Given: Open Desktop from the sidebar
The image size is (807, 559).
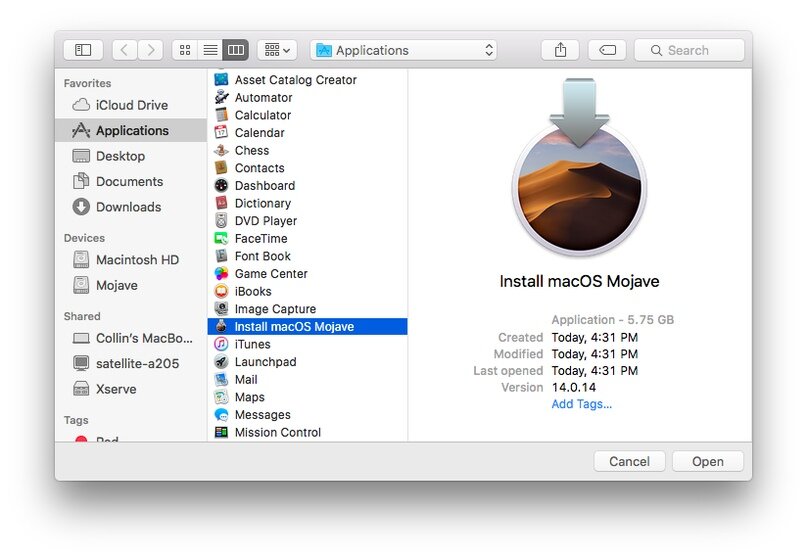Looking at the screenshot, I should (131, 156).
